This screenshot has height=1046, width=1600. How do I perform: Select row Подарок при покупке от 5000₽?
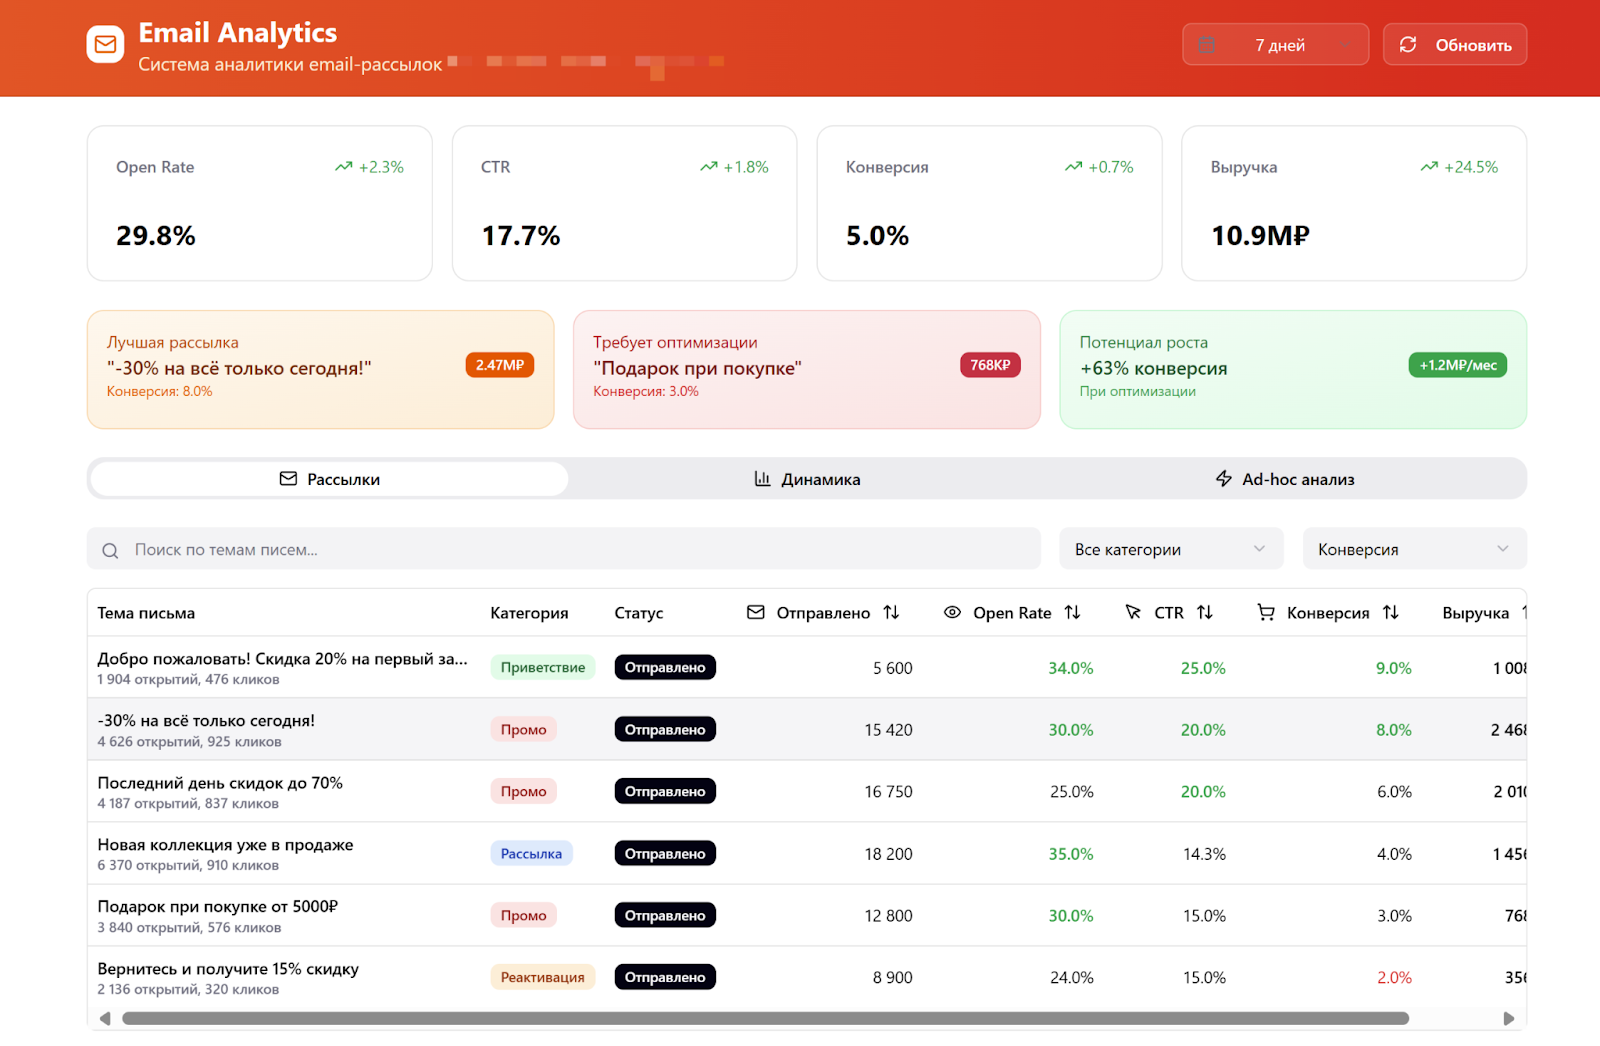pyautogui.click(x=807, y=915)
